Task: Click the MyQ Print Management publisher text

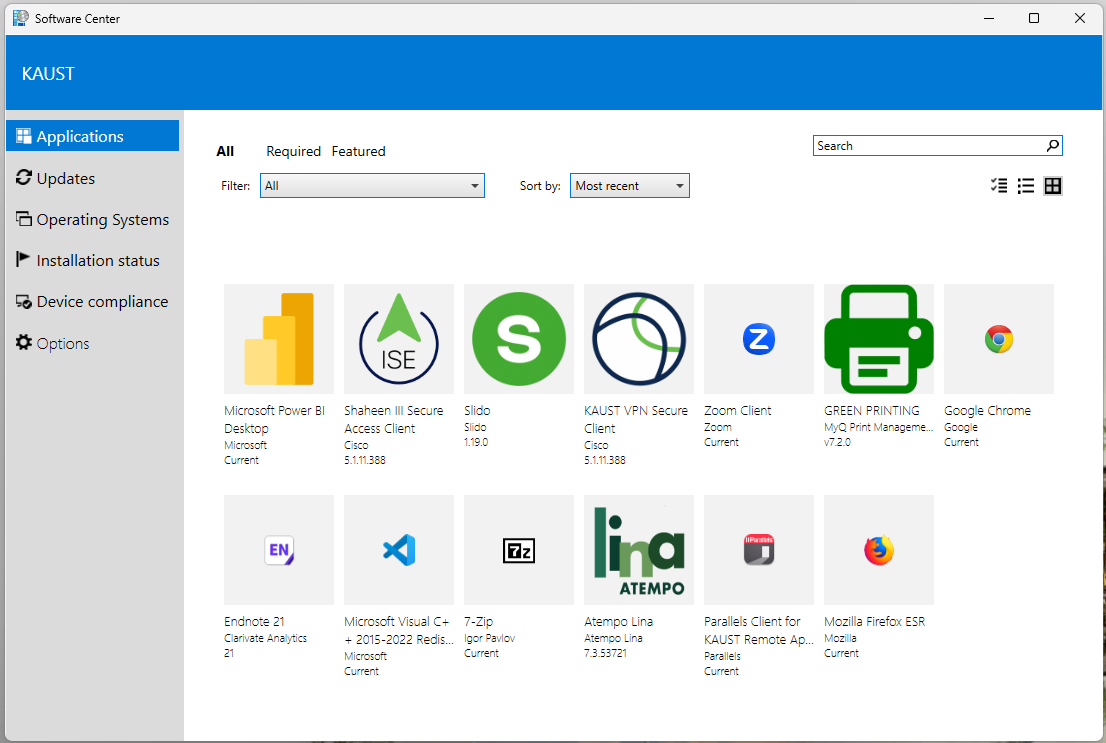Action: [878, 428]
